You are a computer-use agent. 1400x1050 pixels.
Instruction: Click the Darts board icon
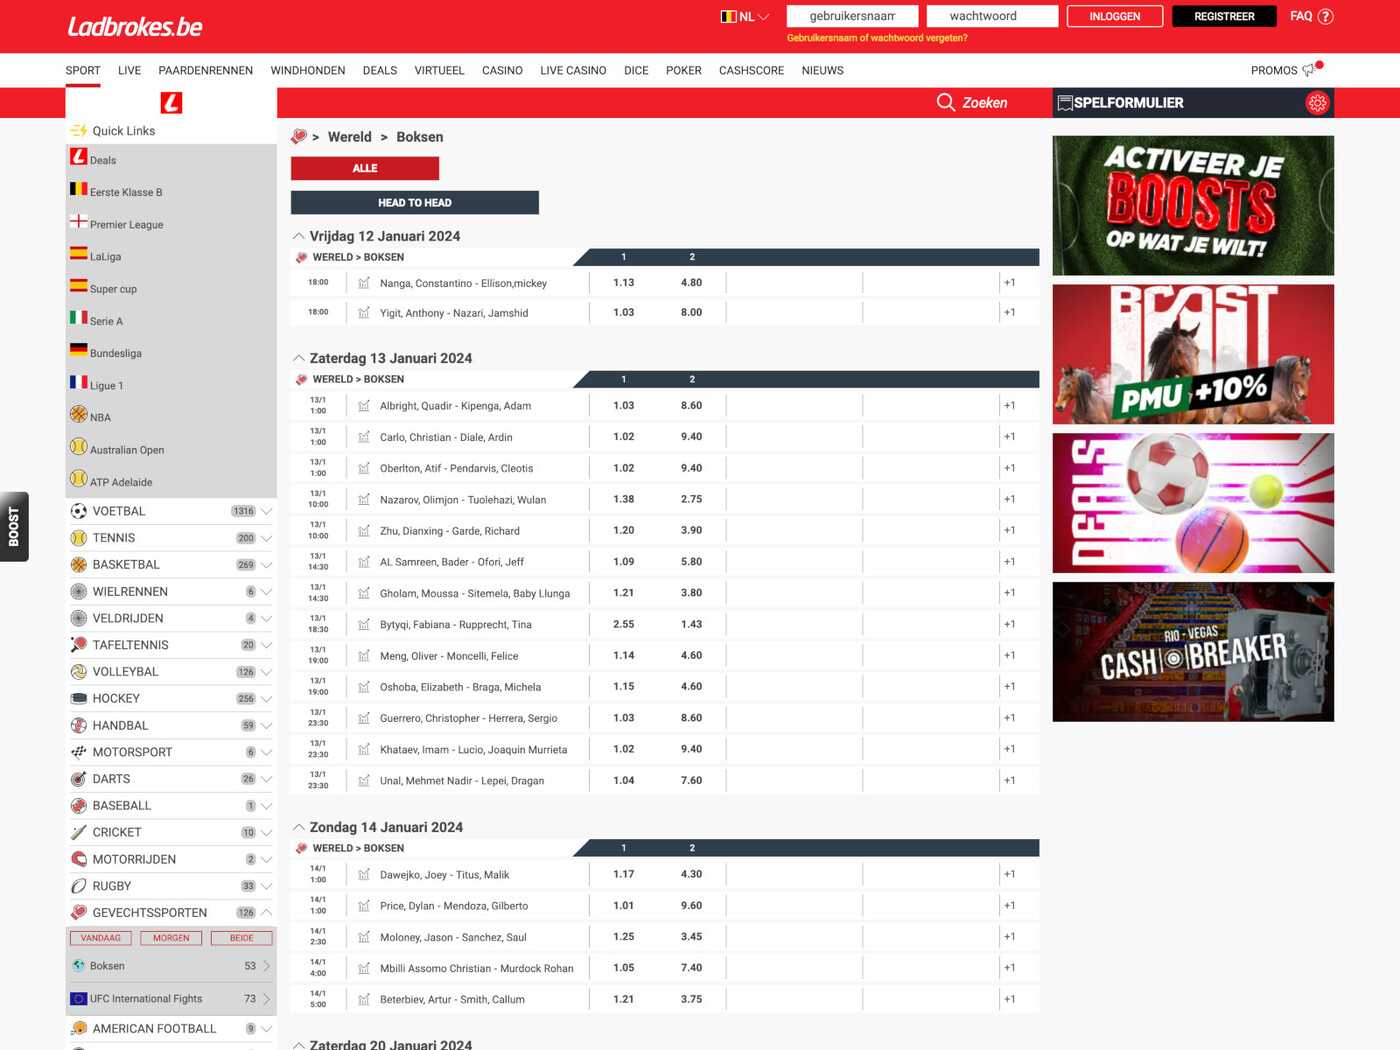coord(79,779)
